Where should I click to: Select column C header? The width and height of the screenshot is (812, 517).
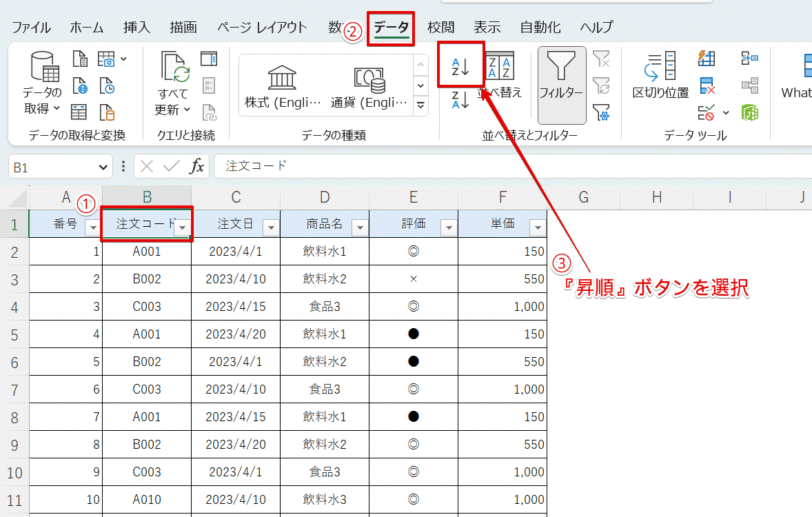coord(236,197)
